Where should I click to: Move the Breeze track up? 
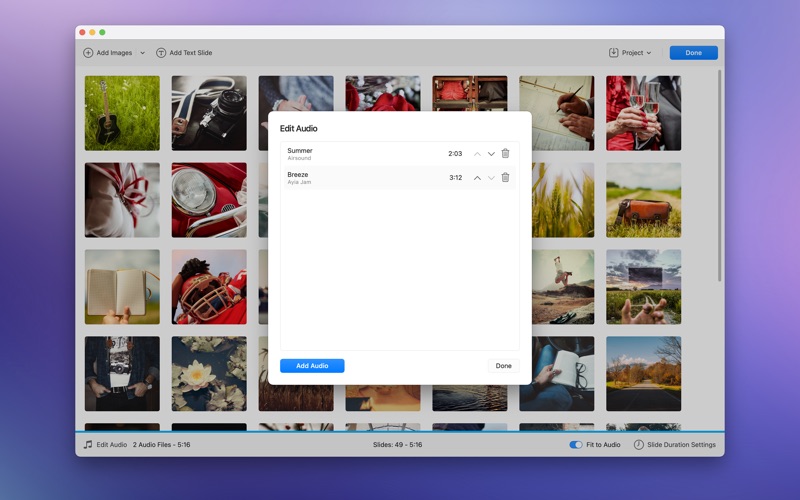[477, 178]
